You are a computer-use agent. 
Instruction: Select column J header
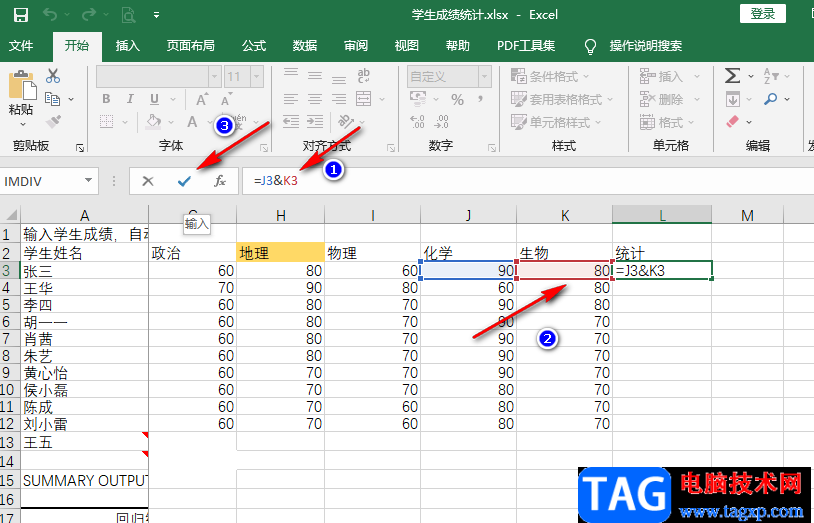pyautogui.click(x=468, y=215)
